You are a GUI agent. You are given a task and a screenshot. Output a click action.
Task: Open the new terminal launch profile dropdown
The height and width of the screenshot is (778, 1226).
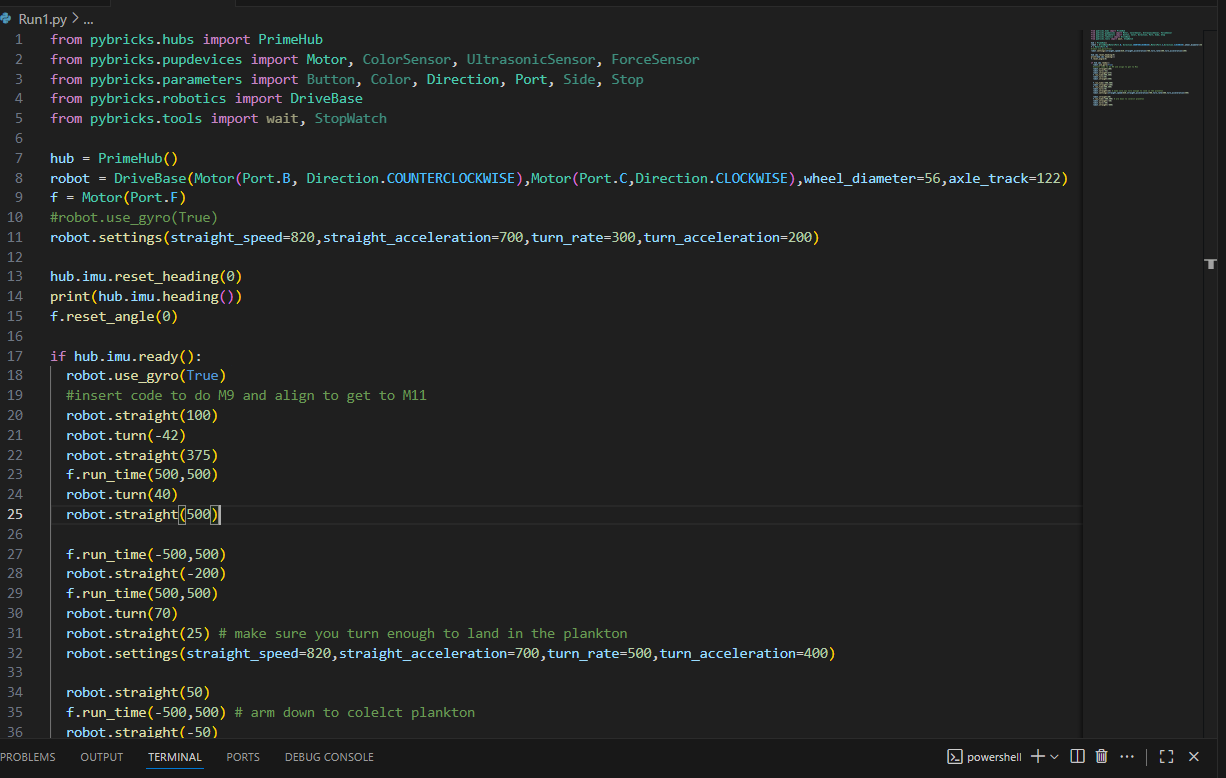coord(1054,757)
